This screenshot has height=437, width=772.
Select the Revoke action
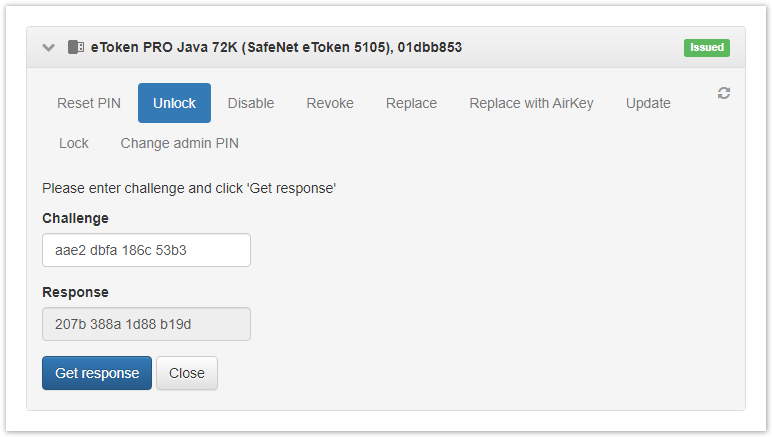[x=330, y=103]
